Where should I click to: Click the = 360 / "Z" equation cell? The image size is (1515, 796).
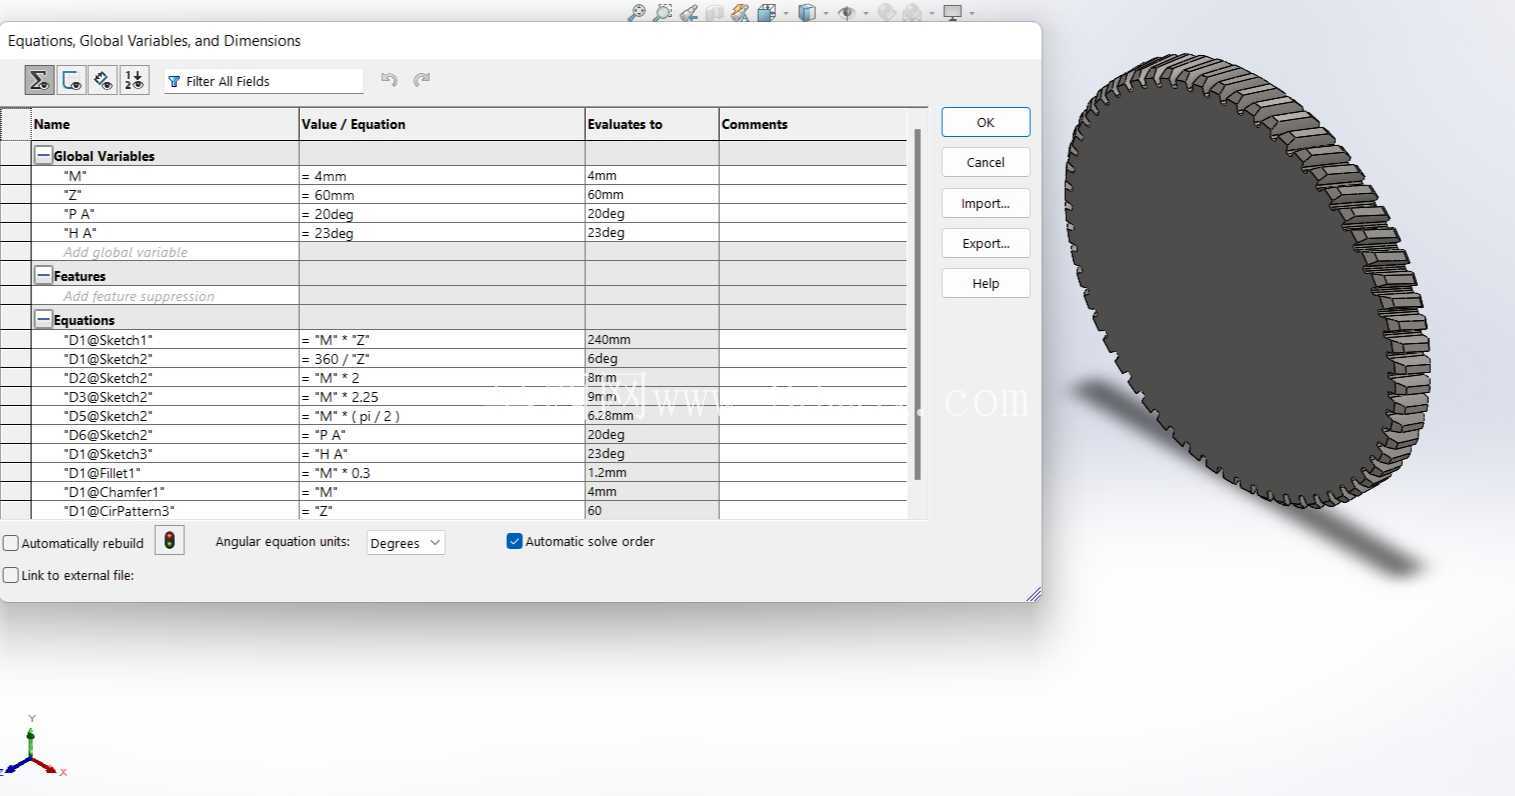[x=442, y=359]
